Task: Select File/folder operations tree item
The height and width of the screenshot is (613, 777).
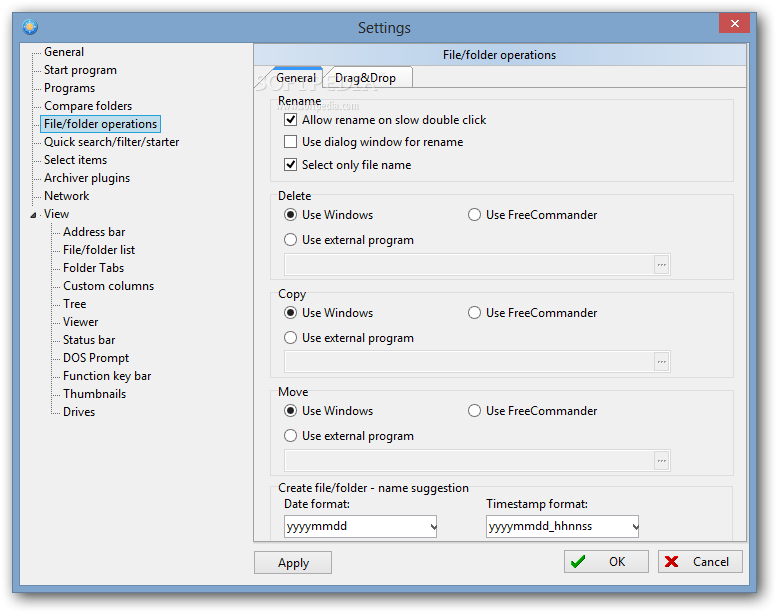Action: [101, 124]
